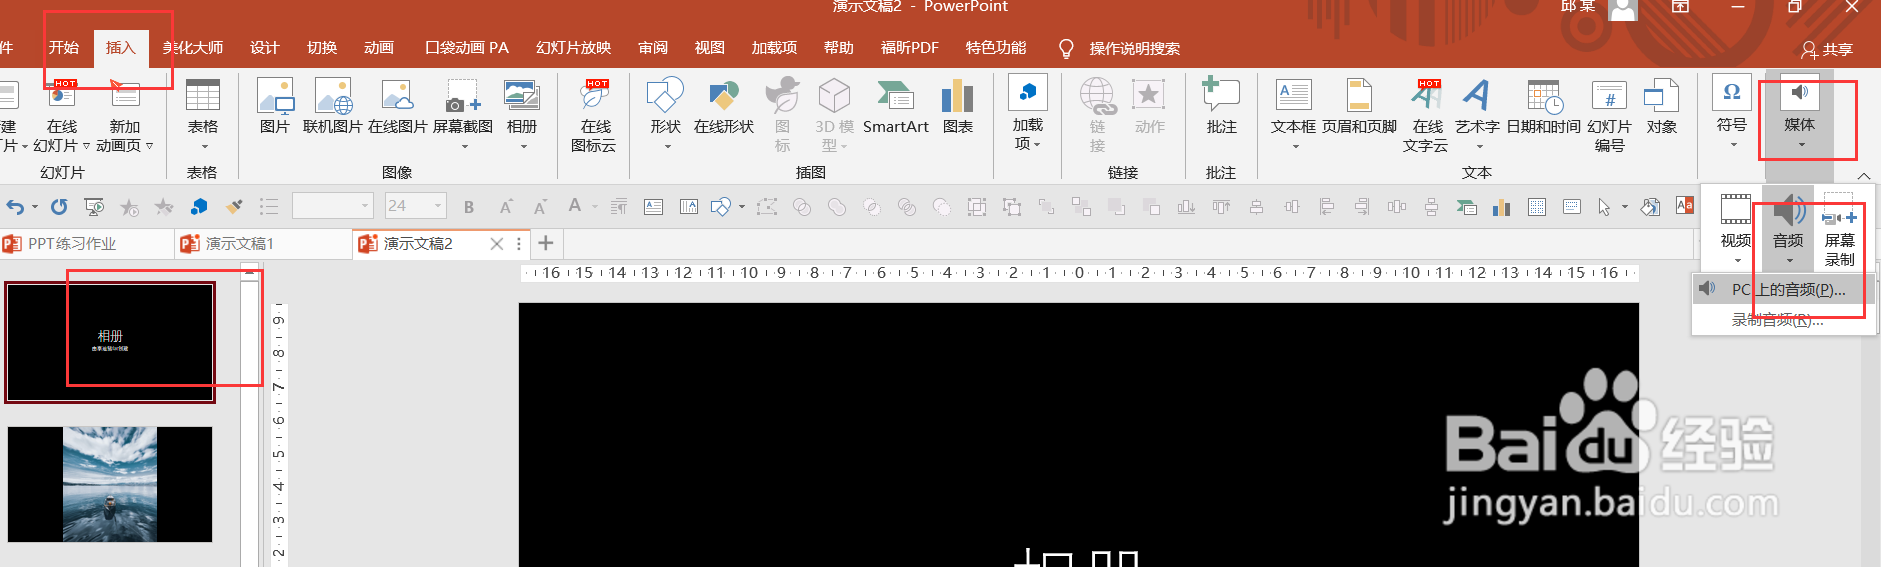The width and height of the screenshot is (1881, 567).
Task: Switch to the 开始 ribbon tab
Action: coord(64,48)
